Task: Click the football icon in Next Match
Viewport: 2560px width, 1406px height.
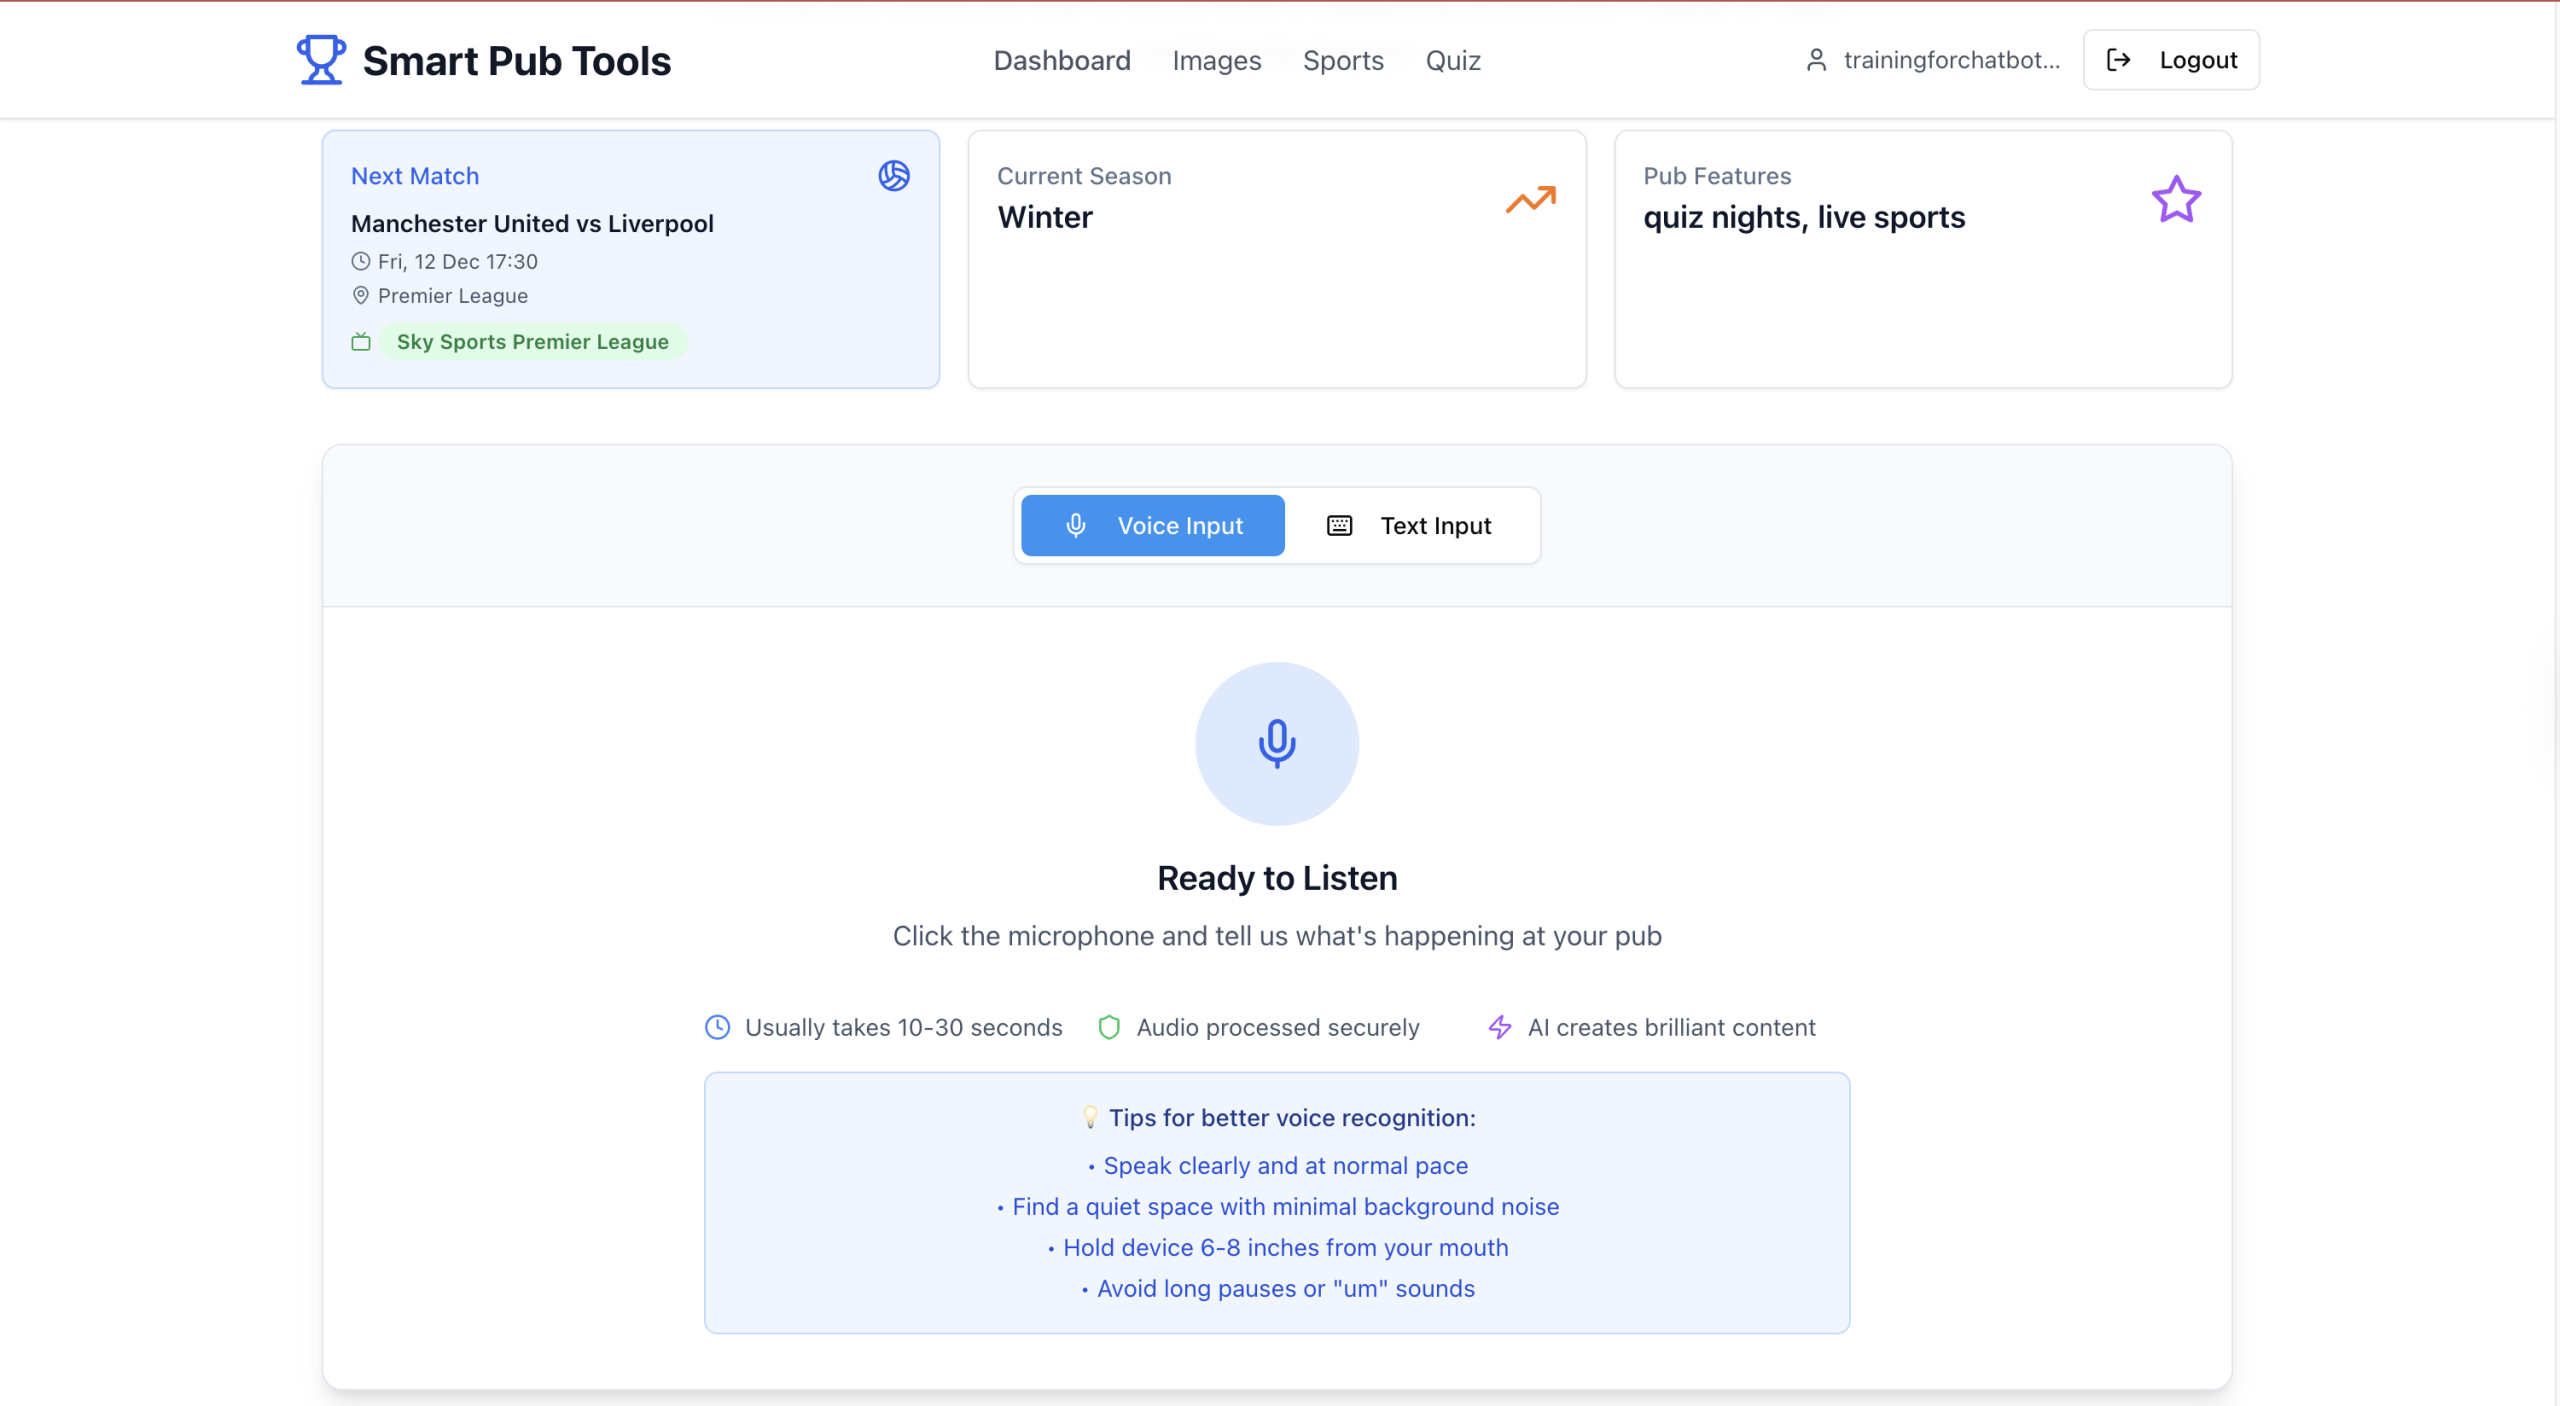Action: (x=893, y=176)
